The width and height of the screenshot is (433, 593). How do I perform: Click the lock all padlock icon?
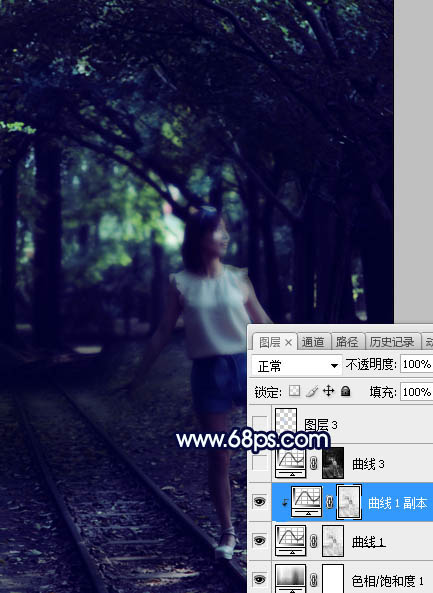(345, 391)
